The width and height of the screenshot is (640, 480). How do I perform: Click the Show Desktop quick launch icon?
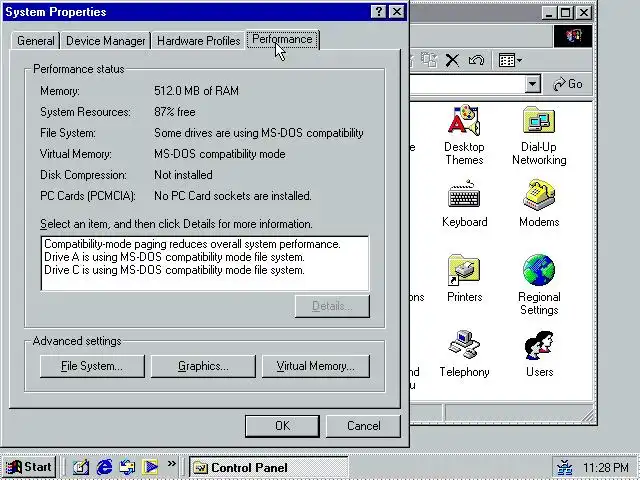tap(81, 467)
